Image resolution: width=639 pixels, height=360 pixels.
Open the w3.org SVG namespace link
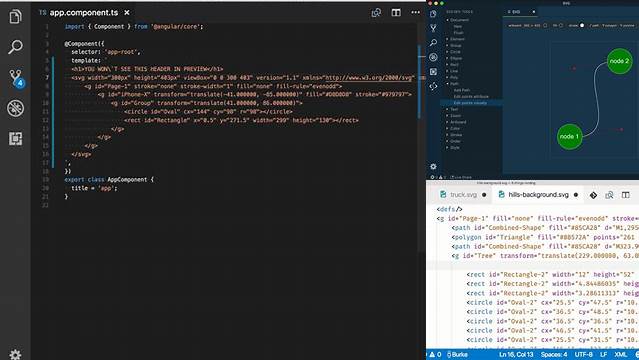click(369, 77)
